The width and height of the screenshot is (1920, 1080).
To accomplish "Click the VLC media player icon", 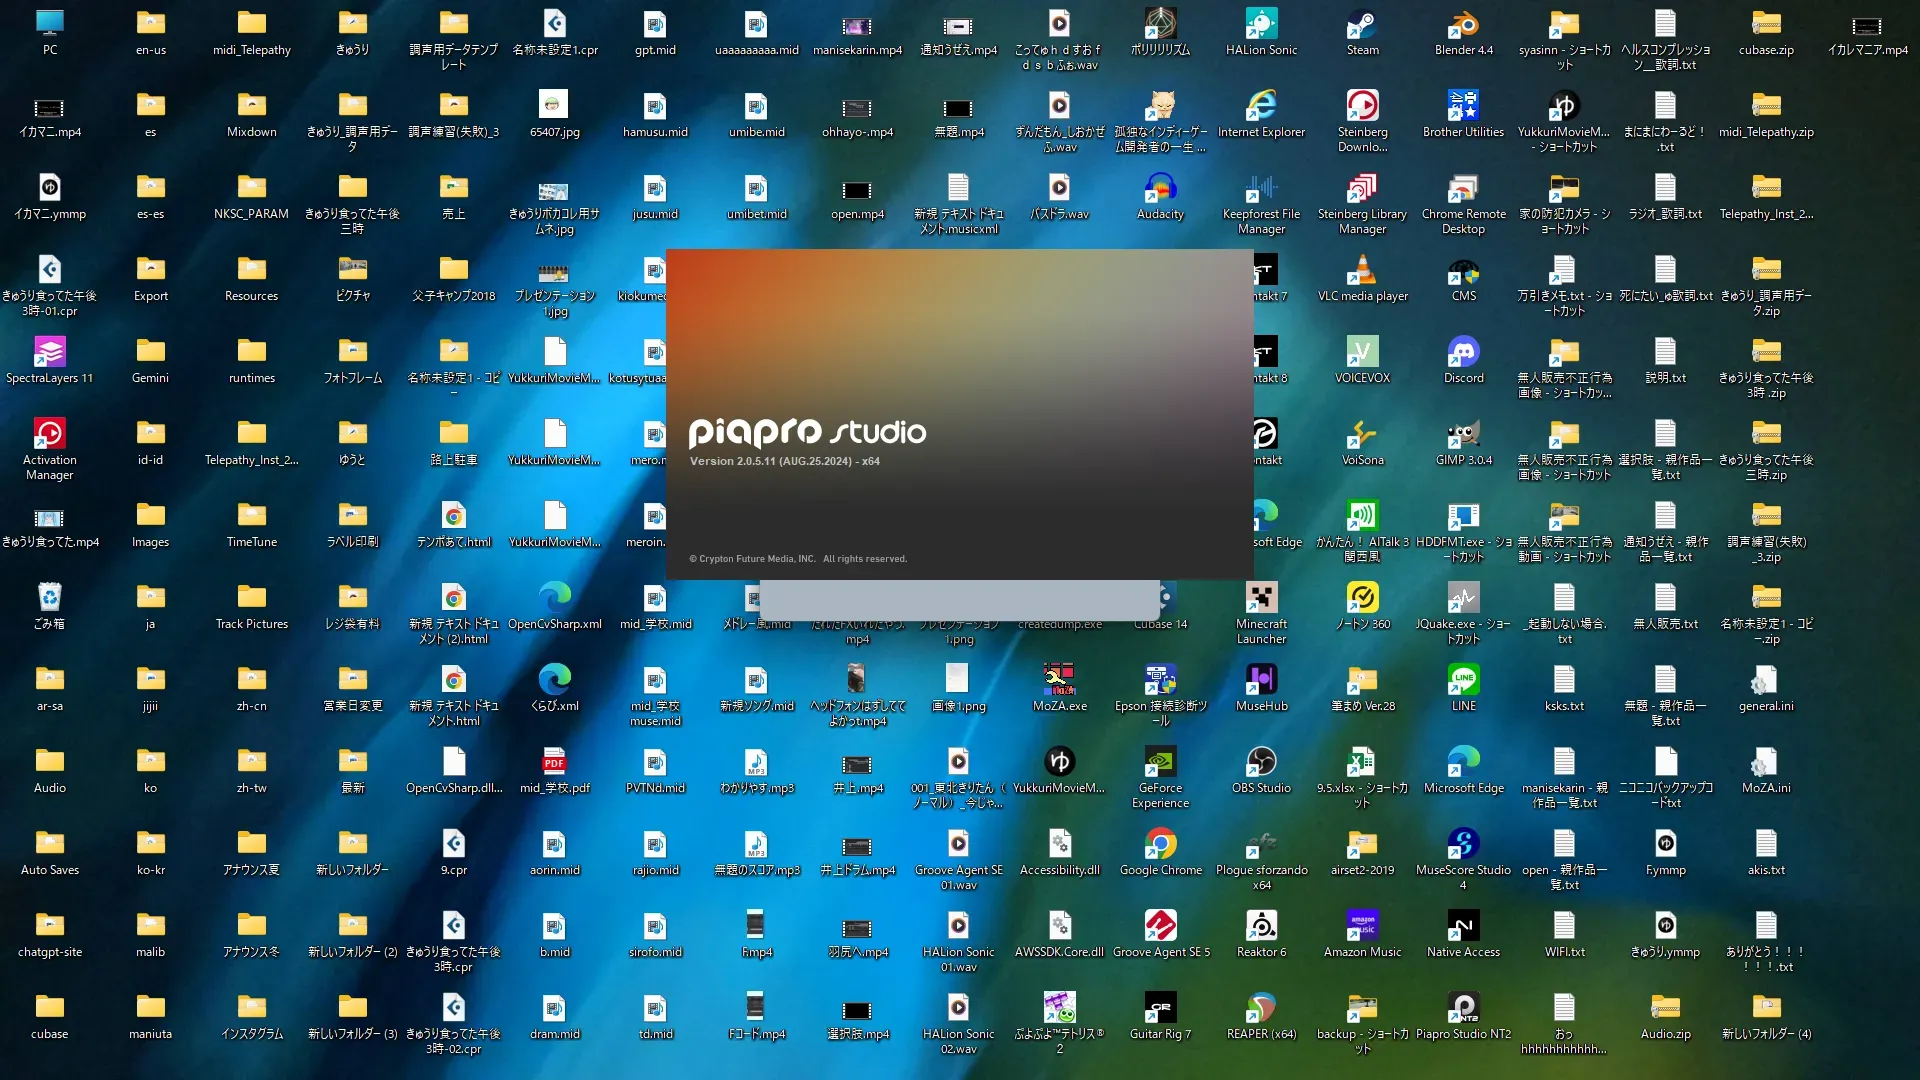I will coord(1362,270).
